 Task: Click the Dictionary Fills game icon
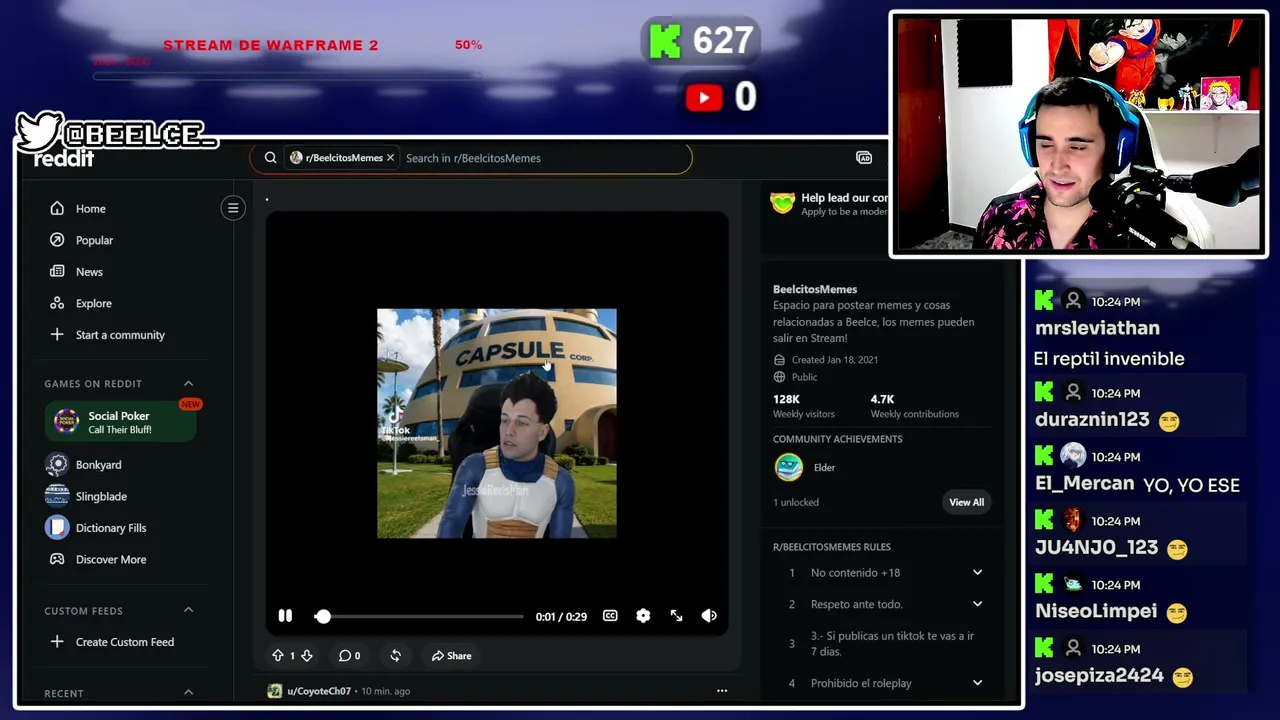click(x=57, y=528)
